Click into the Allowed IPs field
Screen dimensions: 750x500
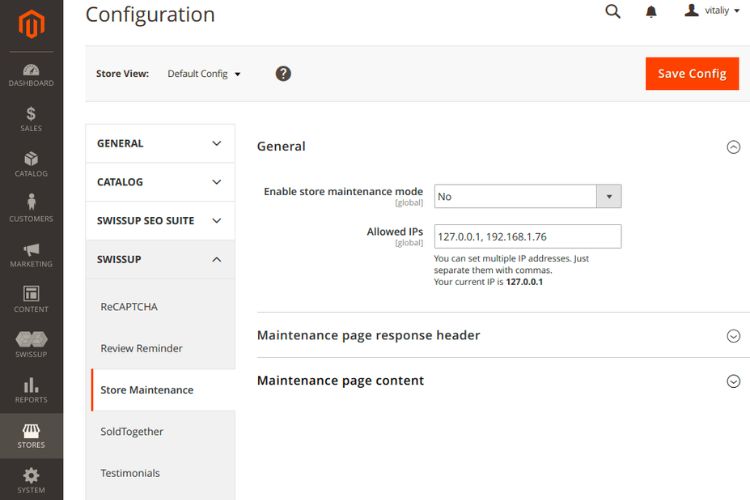[x=527, y=236]
